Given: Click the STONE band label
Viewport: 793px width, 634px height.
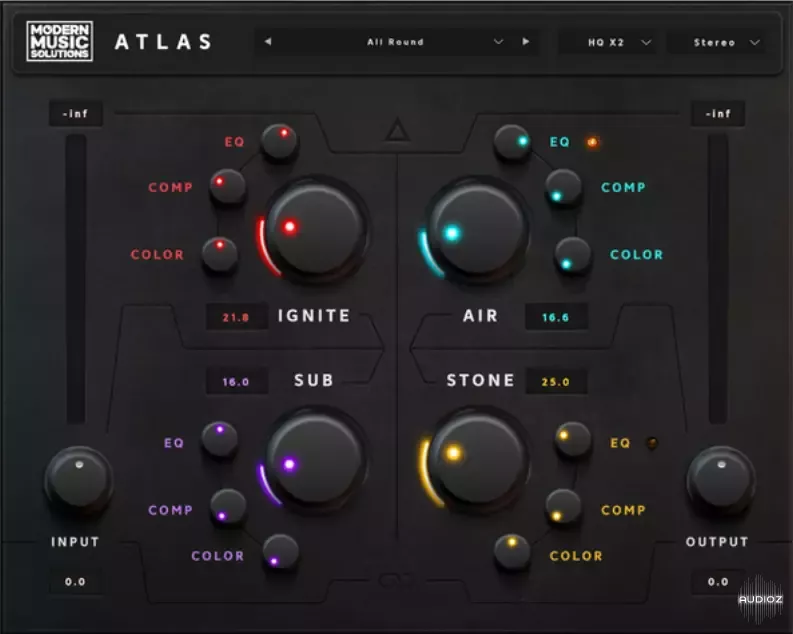Looking at the screenshot, I should [x=481, y=381].
